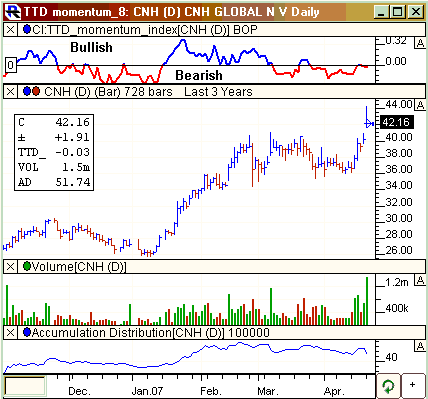Image resolution: width=428 pixels, height=399 pixels.
Task: Click the empty input box at bottom left
Action: coord(25,386)
